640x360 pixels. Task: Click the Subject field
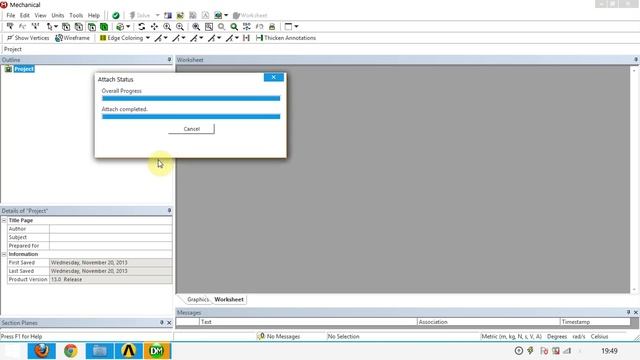click(x=111, y=238)
